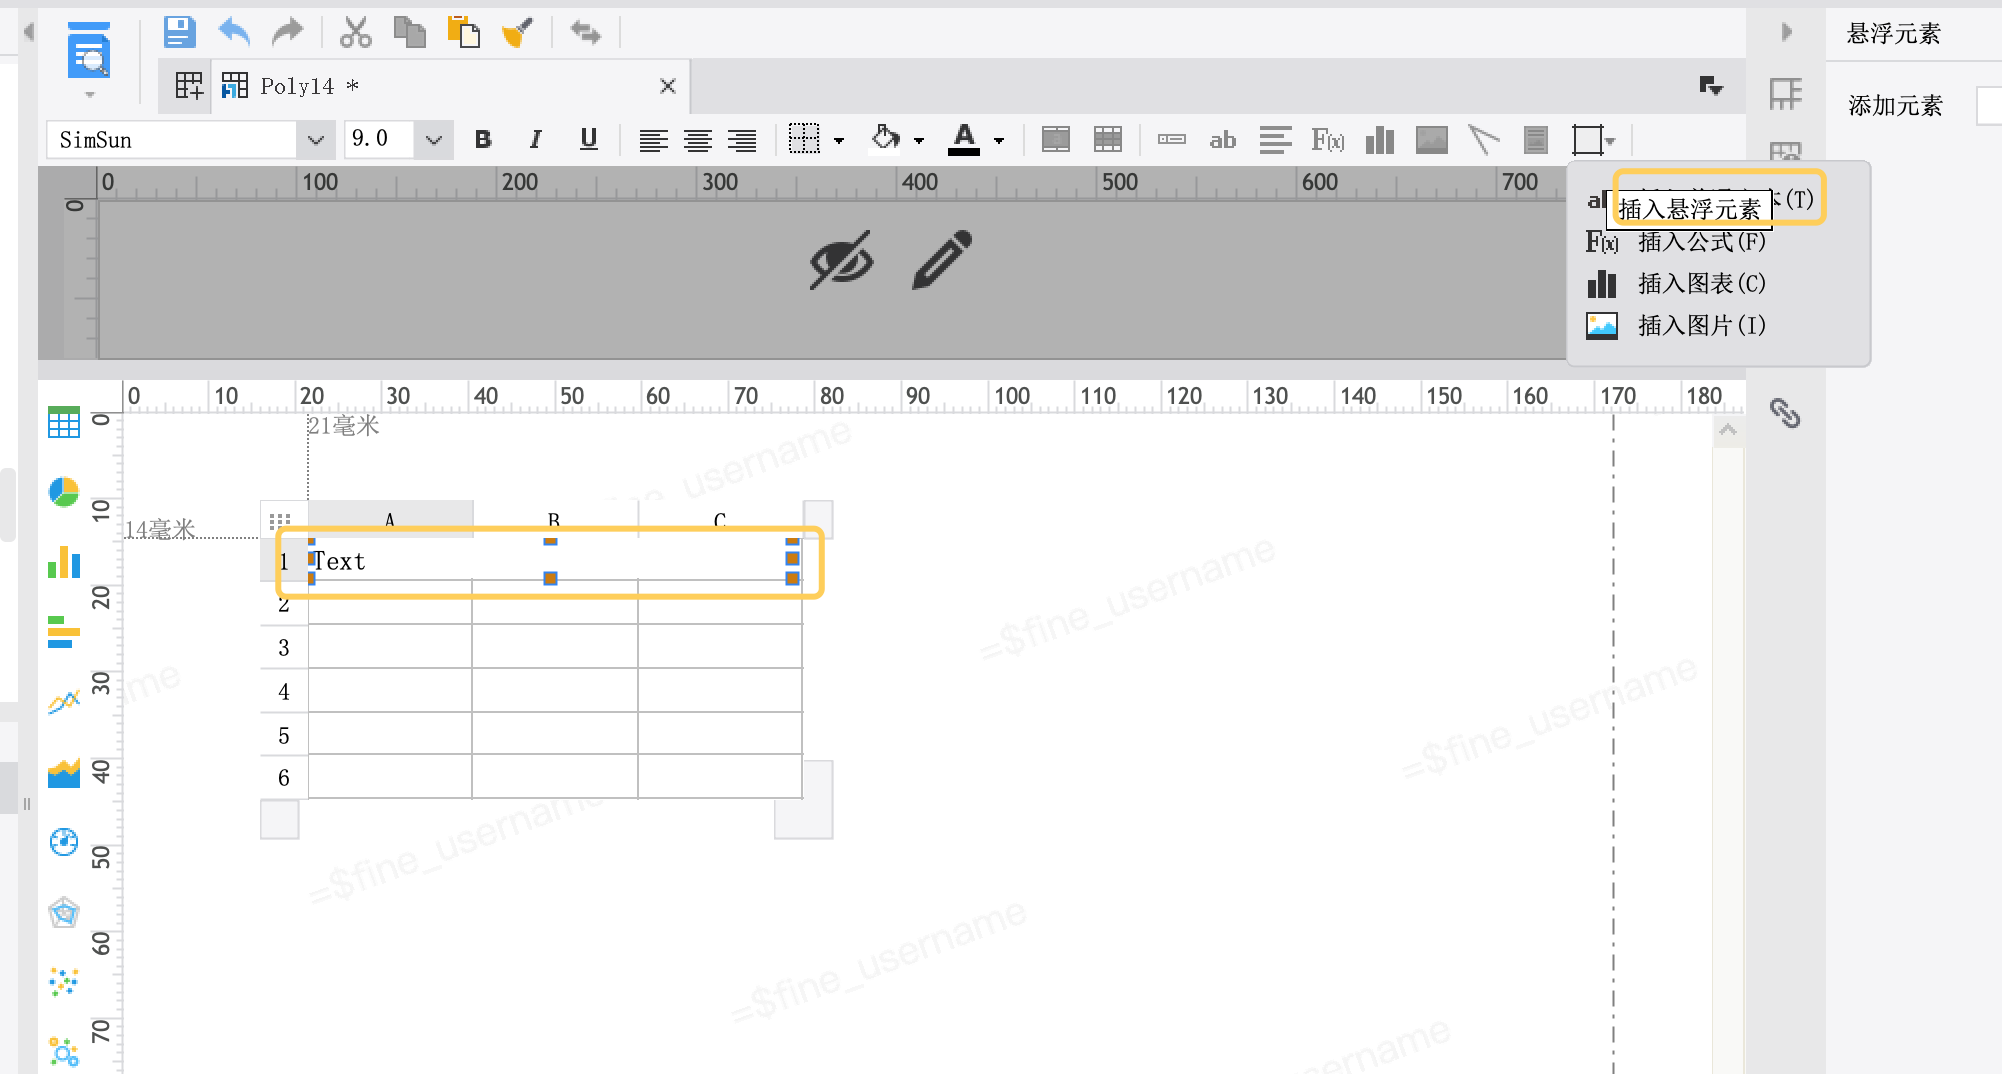Select the line chart icon in left palette
This screenshot has width=2002, height=1074.
pos(64,702)
